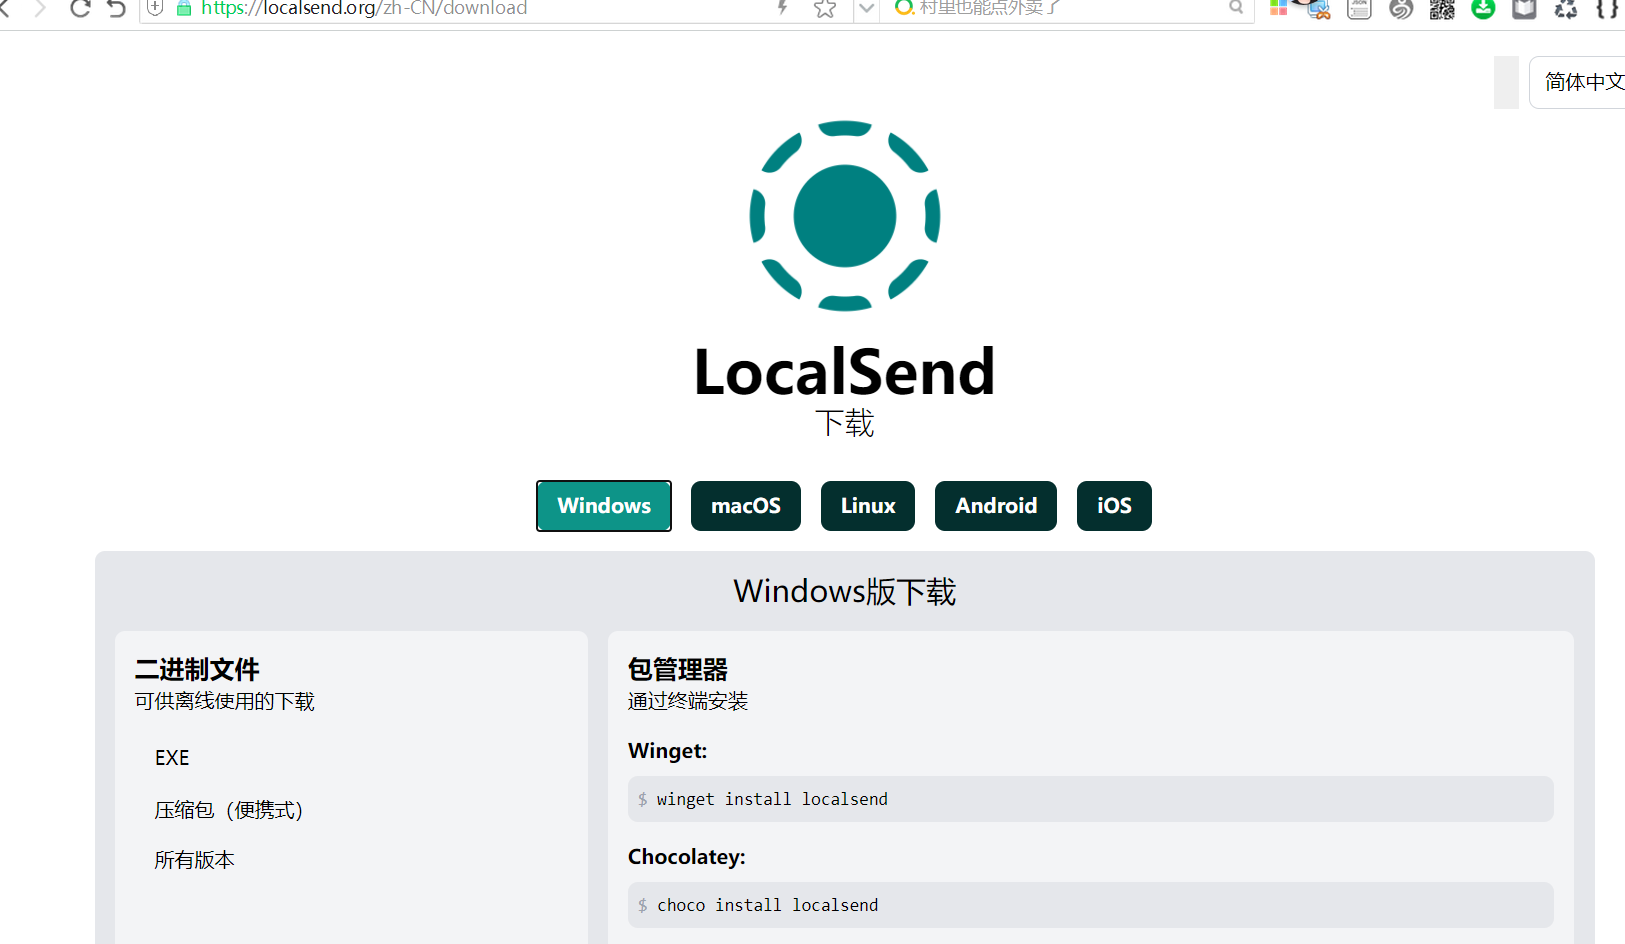
Task: Open the QR code browser extension
Action: [x=1441, y=10]
